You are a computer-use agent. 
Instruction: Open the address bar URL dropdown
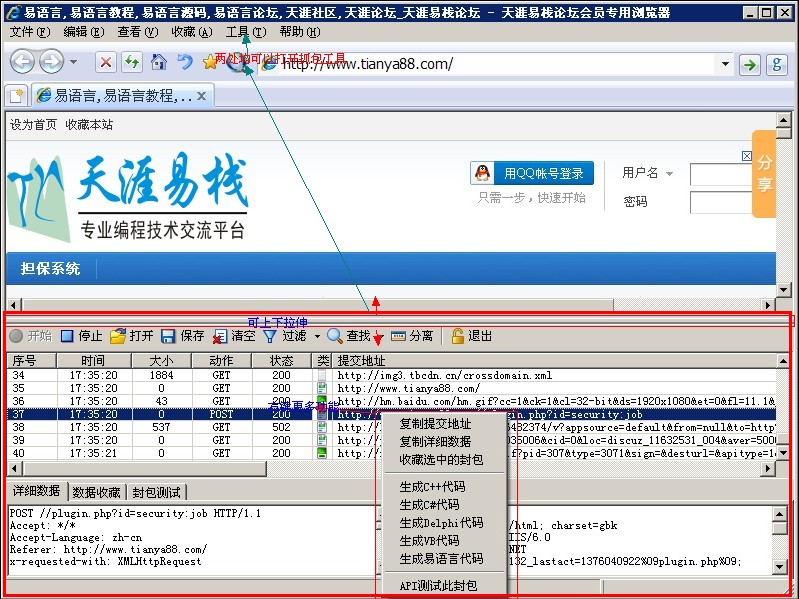pos(725,64)
